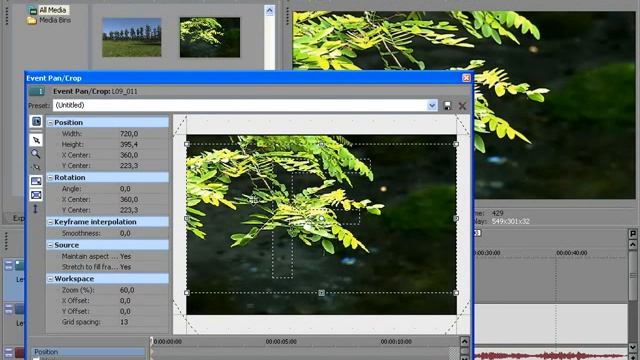Click the second video track header icon
The image size is (640, 360).
19,309
